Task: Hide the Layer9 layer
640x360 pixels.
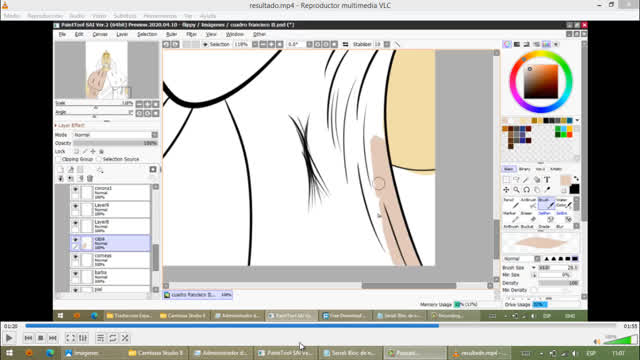Action: click(x=76, y=206)
